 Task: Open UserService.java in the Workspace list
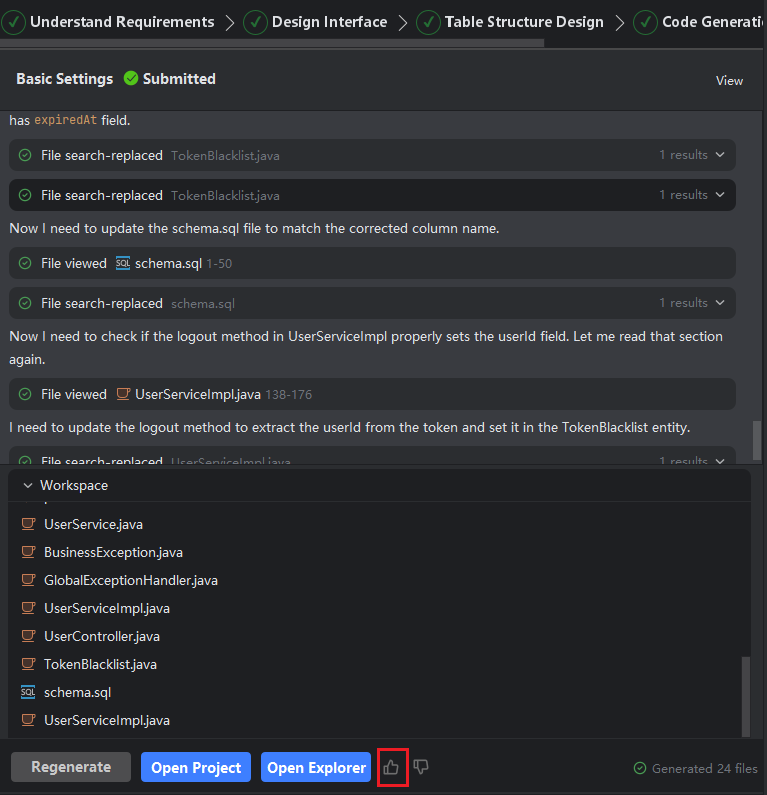(x=93, y=524)
